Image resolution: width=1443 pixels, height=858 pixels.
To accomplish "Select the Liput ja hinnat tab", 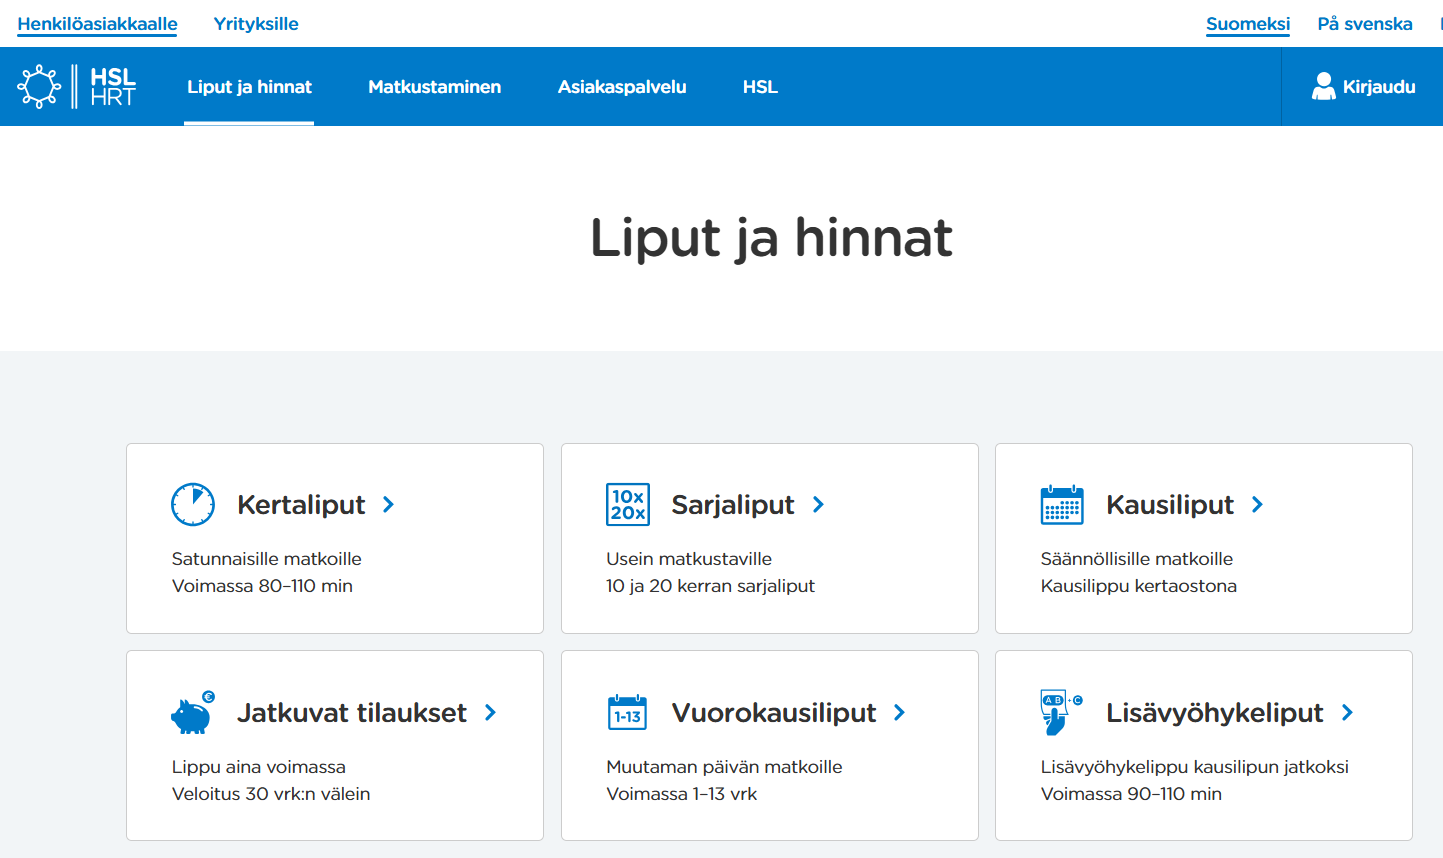I will pos(249,87).
